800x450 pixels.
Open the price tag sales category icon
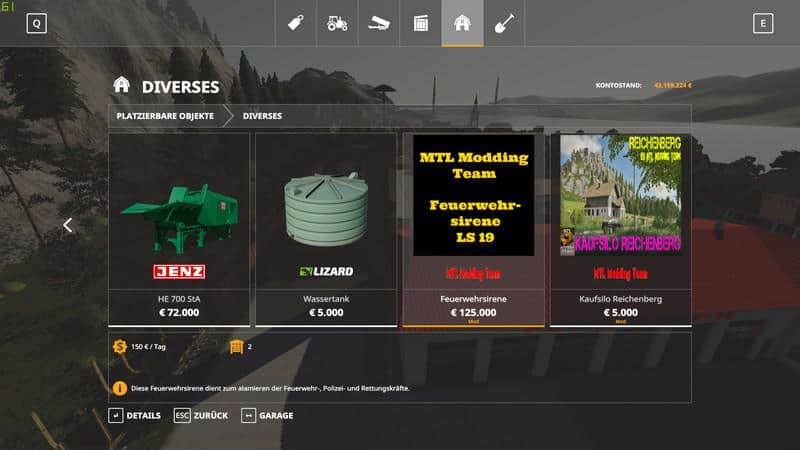pos(296,23)
